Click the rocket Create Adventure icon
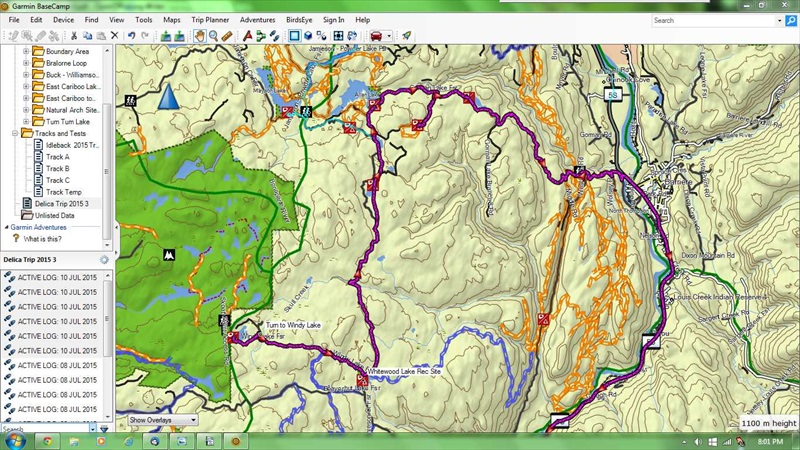800x450 pixels. [407, 36]
